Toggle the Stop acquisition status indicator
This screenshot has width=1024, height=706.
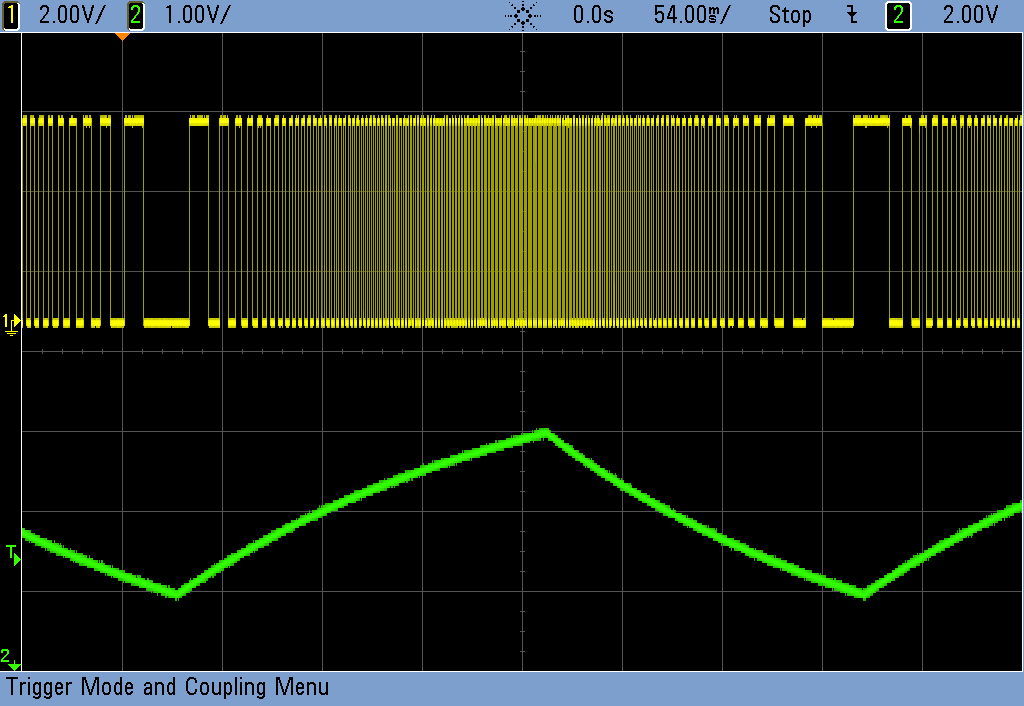click(790, 15)
